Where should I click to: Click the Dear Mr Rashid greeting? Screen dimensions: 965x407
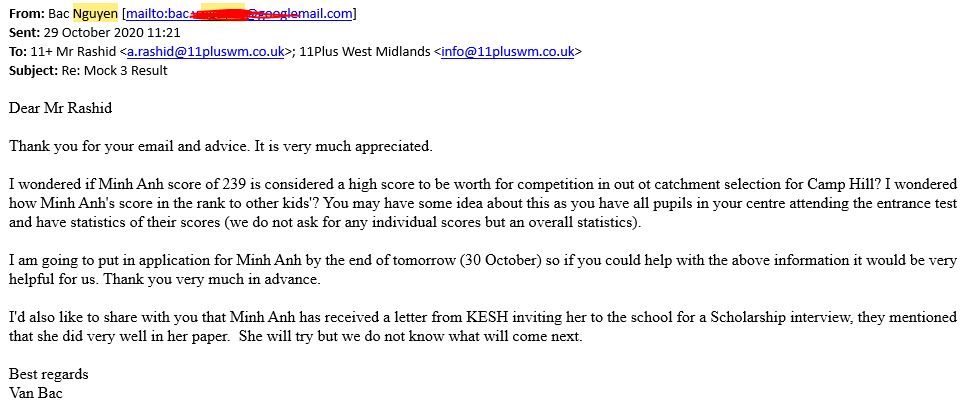[x=60, y=108]
